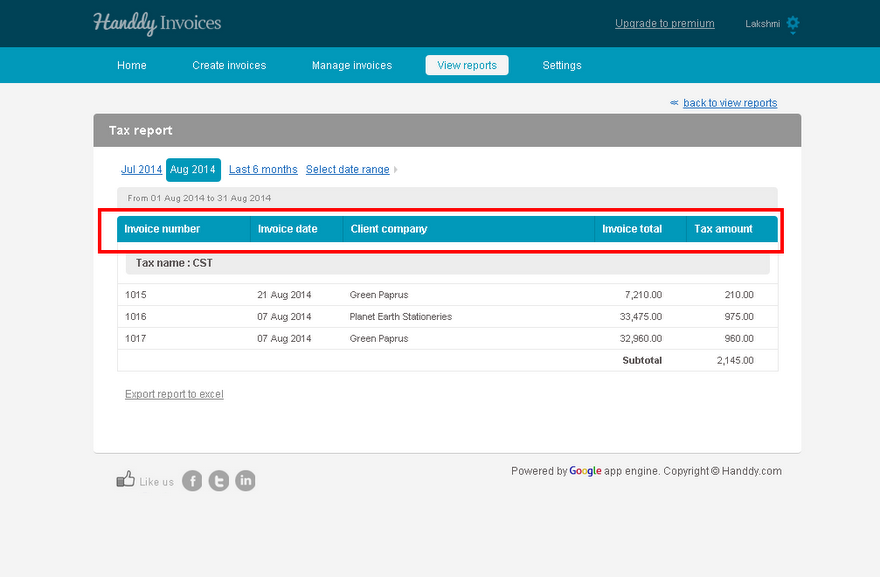Click Green Paprus in the 1015 row
The image size is (880, 577).
point(379,295)
